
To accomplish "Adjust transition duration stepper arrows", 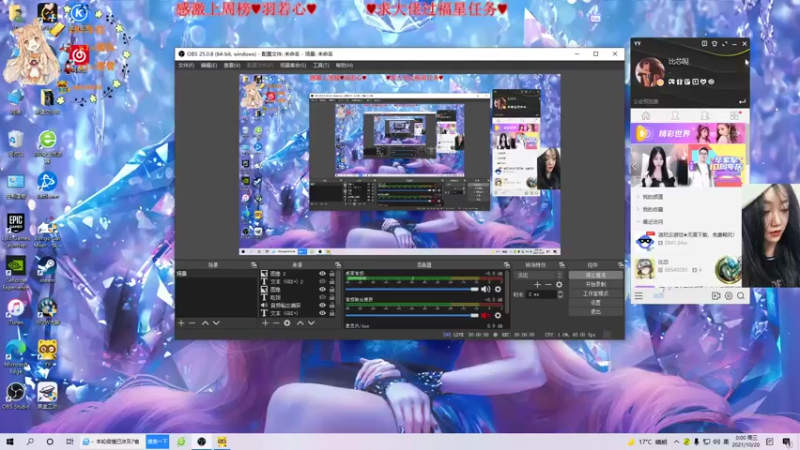I will [x=560, y=294].
